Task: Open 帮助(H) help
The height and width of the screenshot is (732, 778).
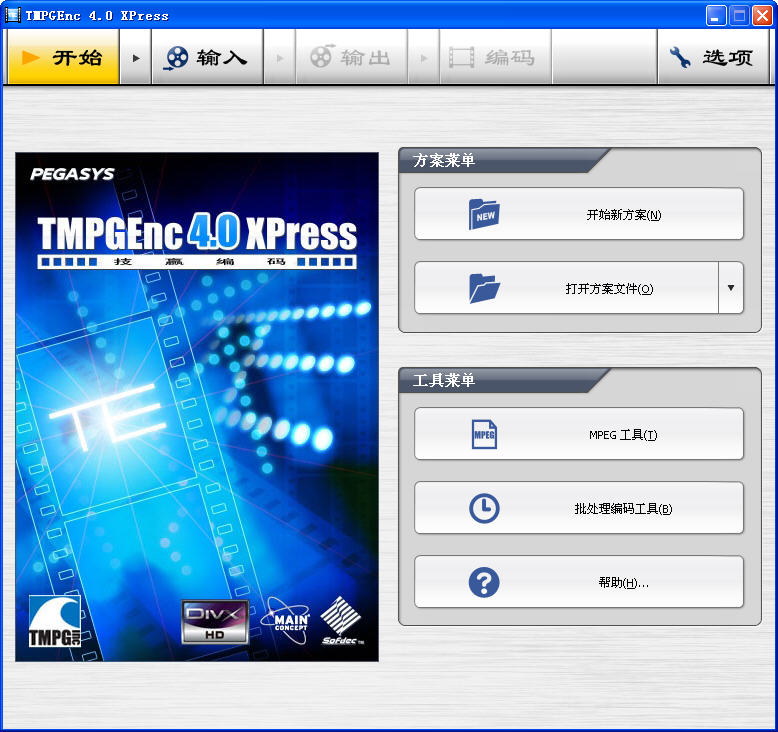Action: click(579, 582)
